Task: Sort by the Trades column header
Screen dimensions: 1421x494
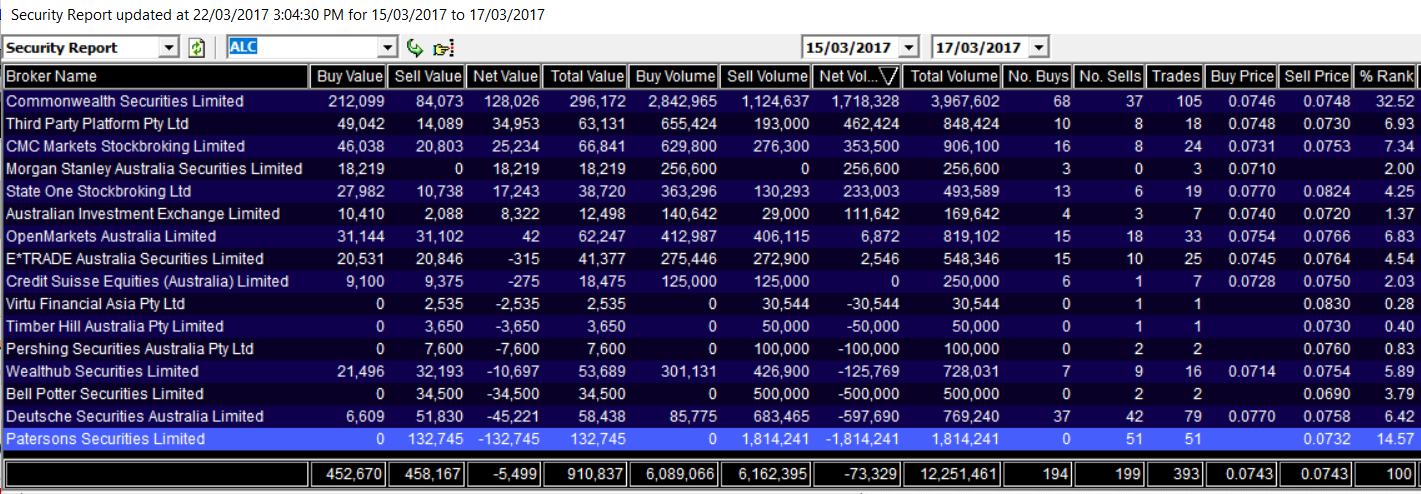Action: [x=1176, y=76]
